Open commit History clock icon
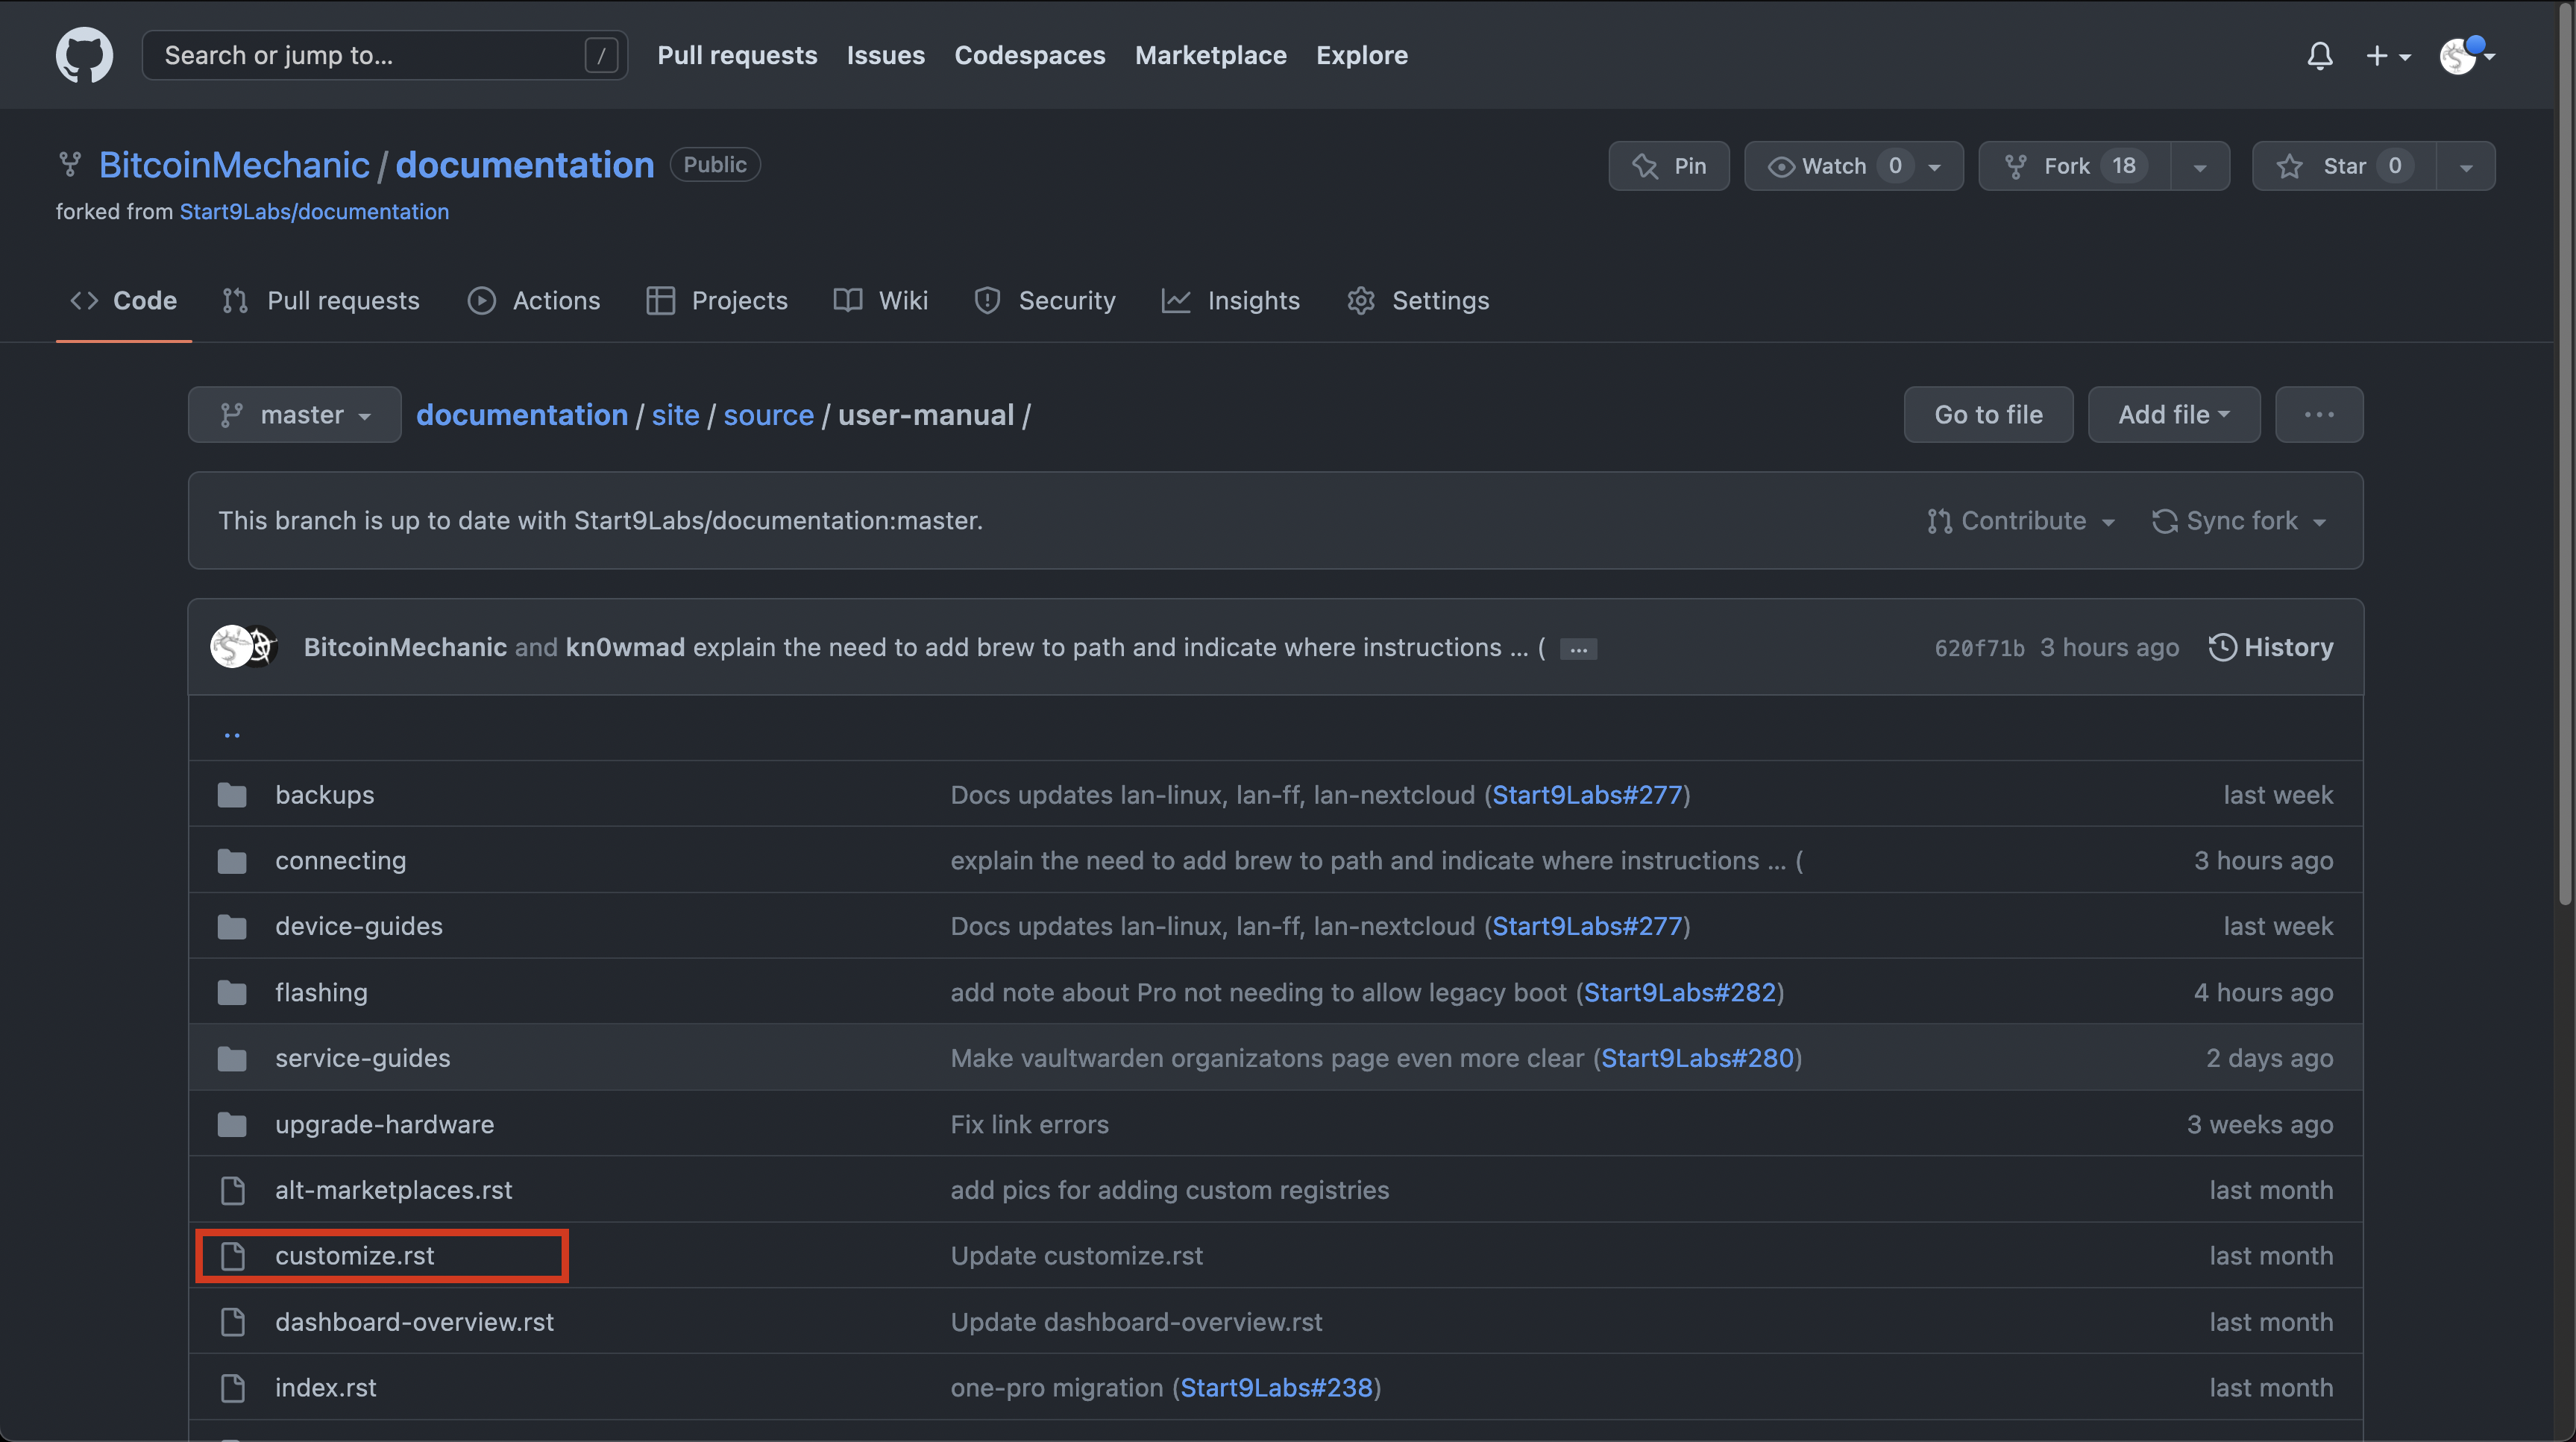 point(2221,647)
